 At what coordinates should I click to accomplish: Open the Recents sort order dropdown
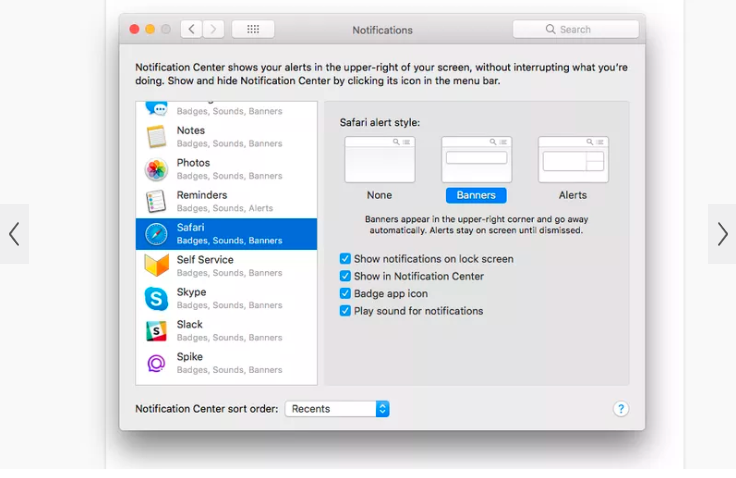pyautogui.click(x=337, y=409)
